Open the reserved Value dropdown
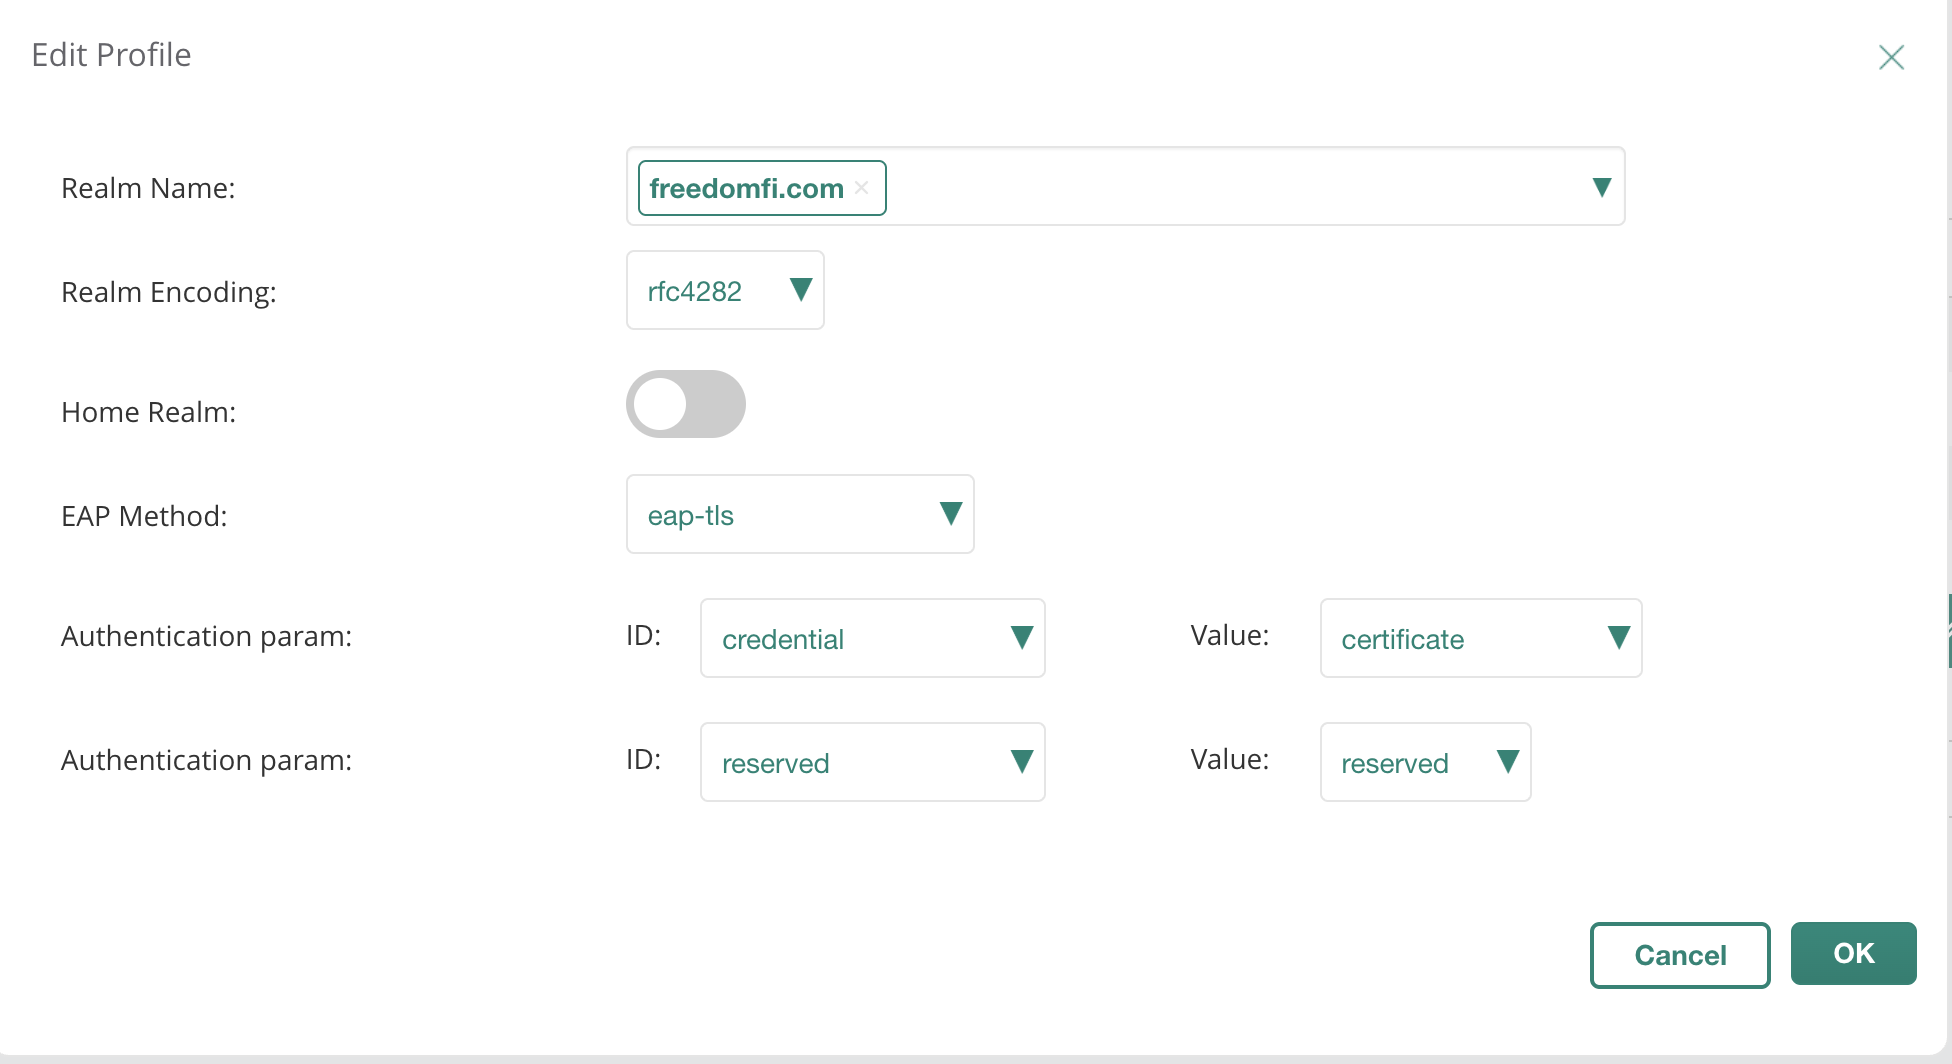 pos(1425,762)
